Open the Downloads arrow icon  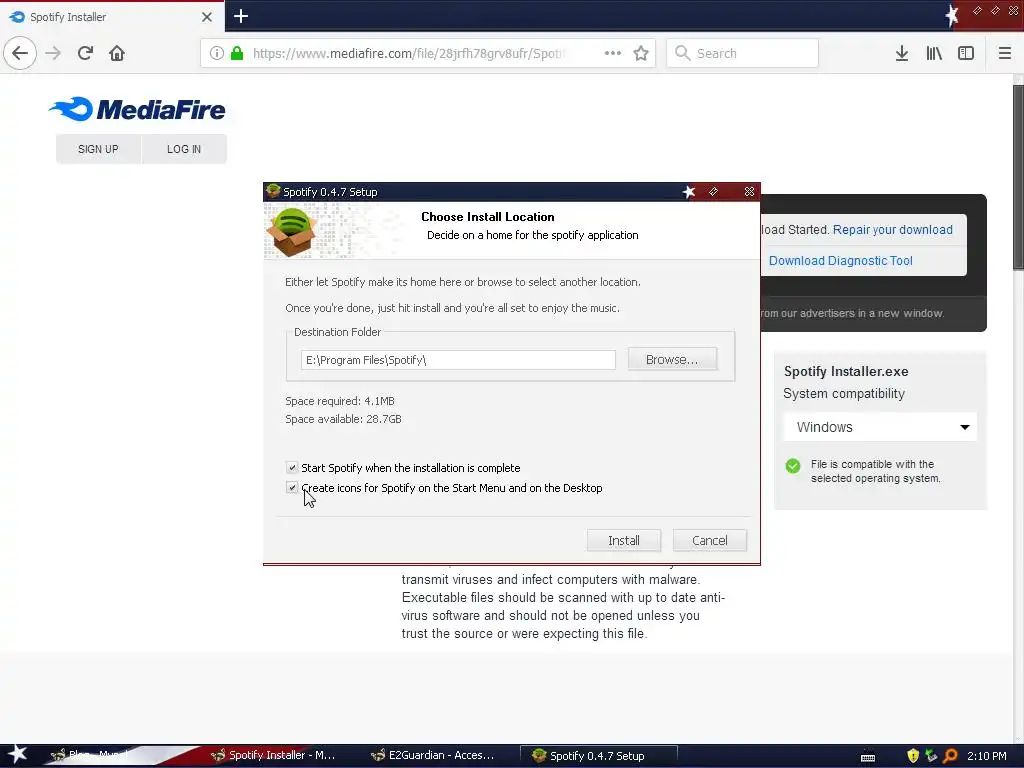pyautogui.click(x=901, y=53)
